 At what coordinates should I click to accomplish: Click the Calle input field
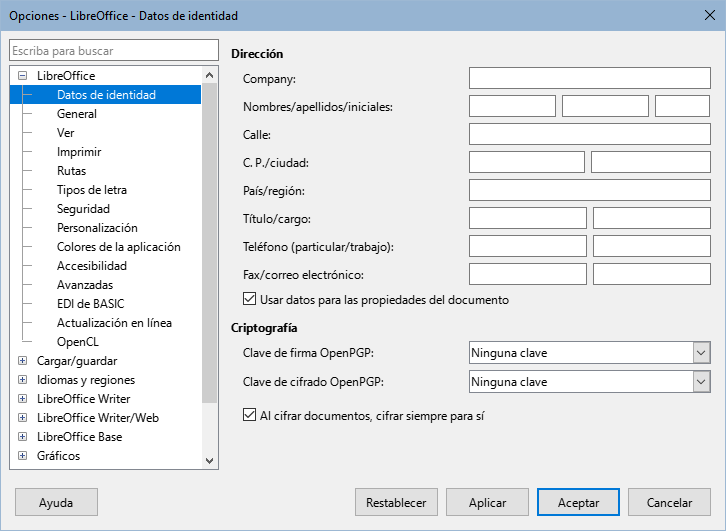tap(589, 134)
